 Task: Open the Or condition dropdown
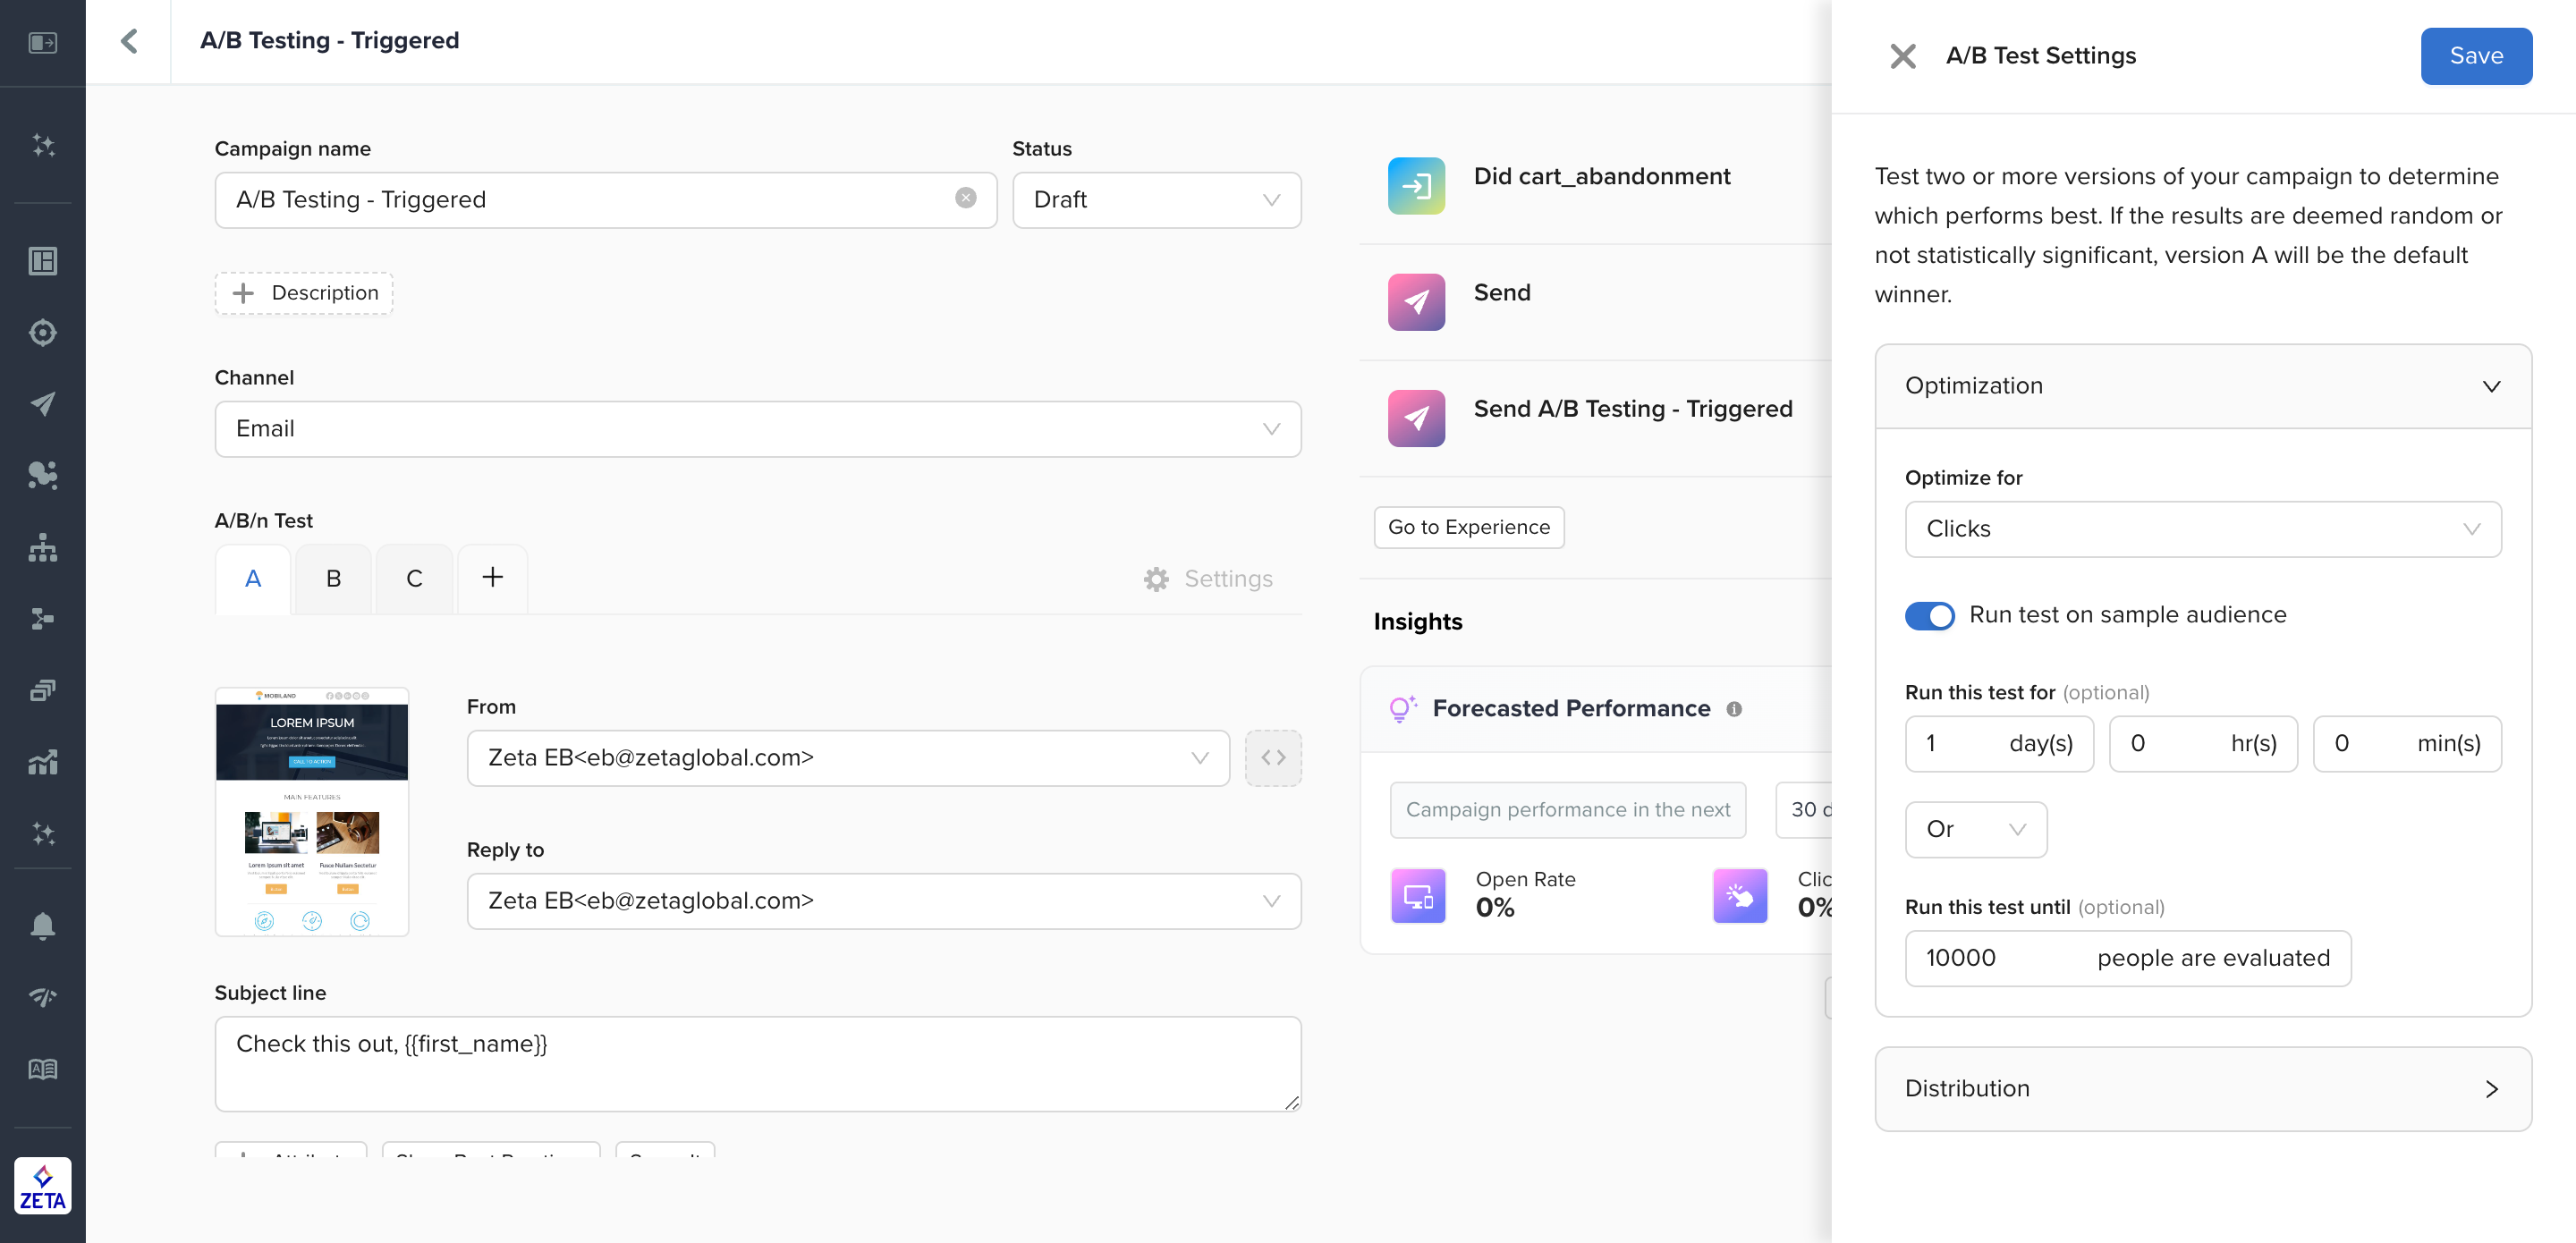click(1975, 829)
